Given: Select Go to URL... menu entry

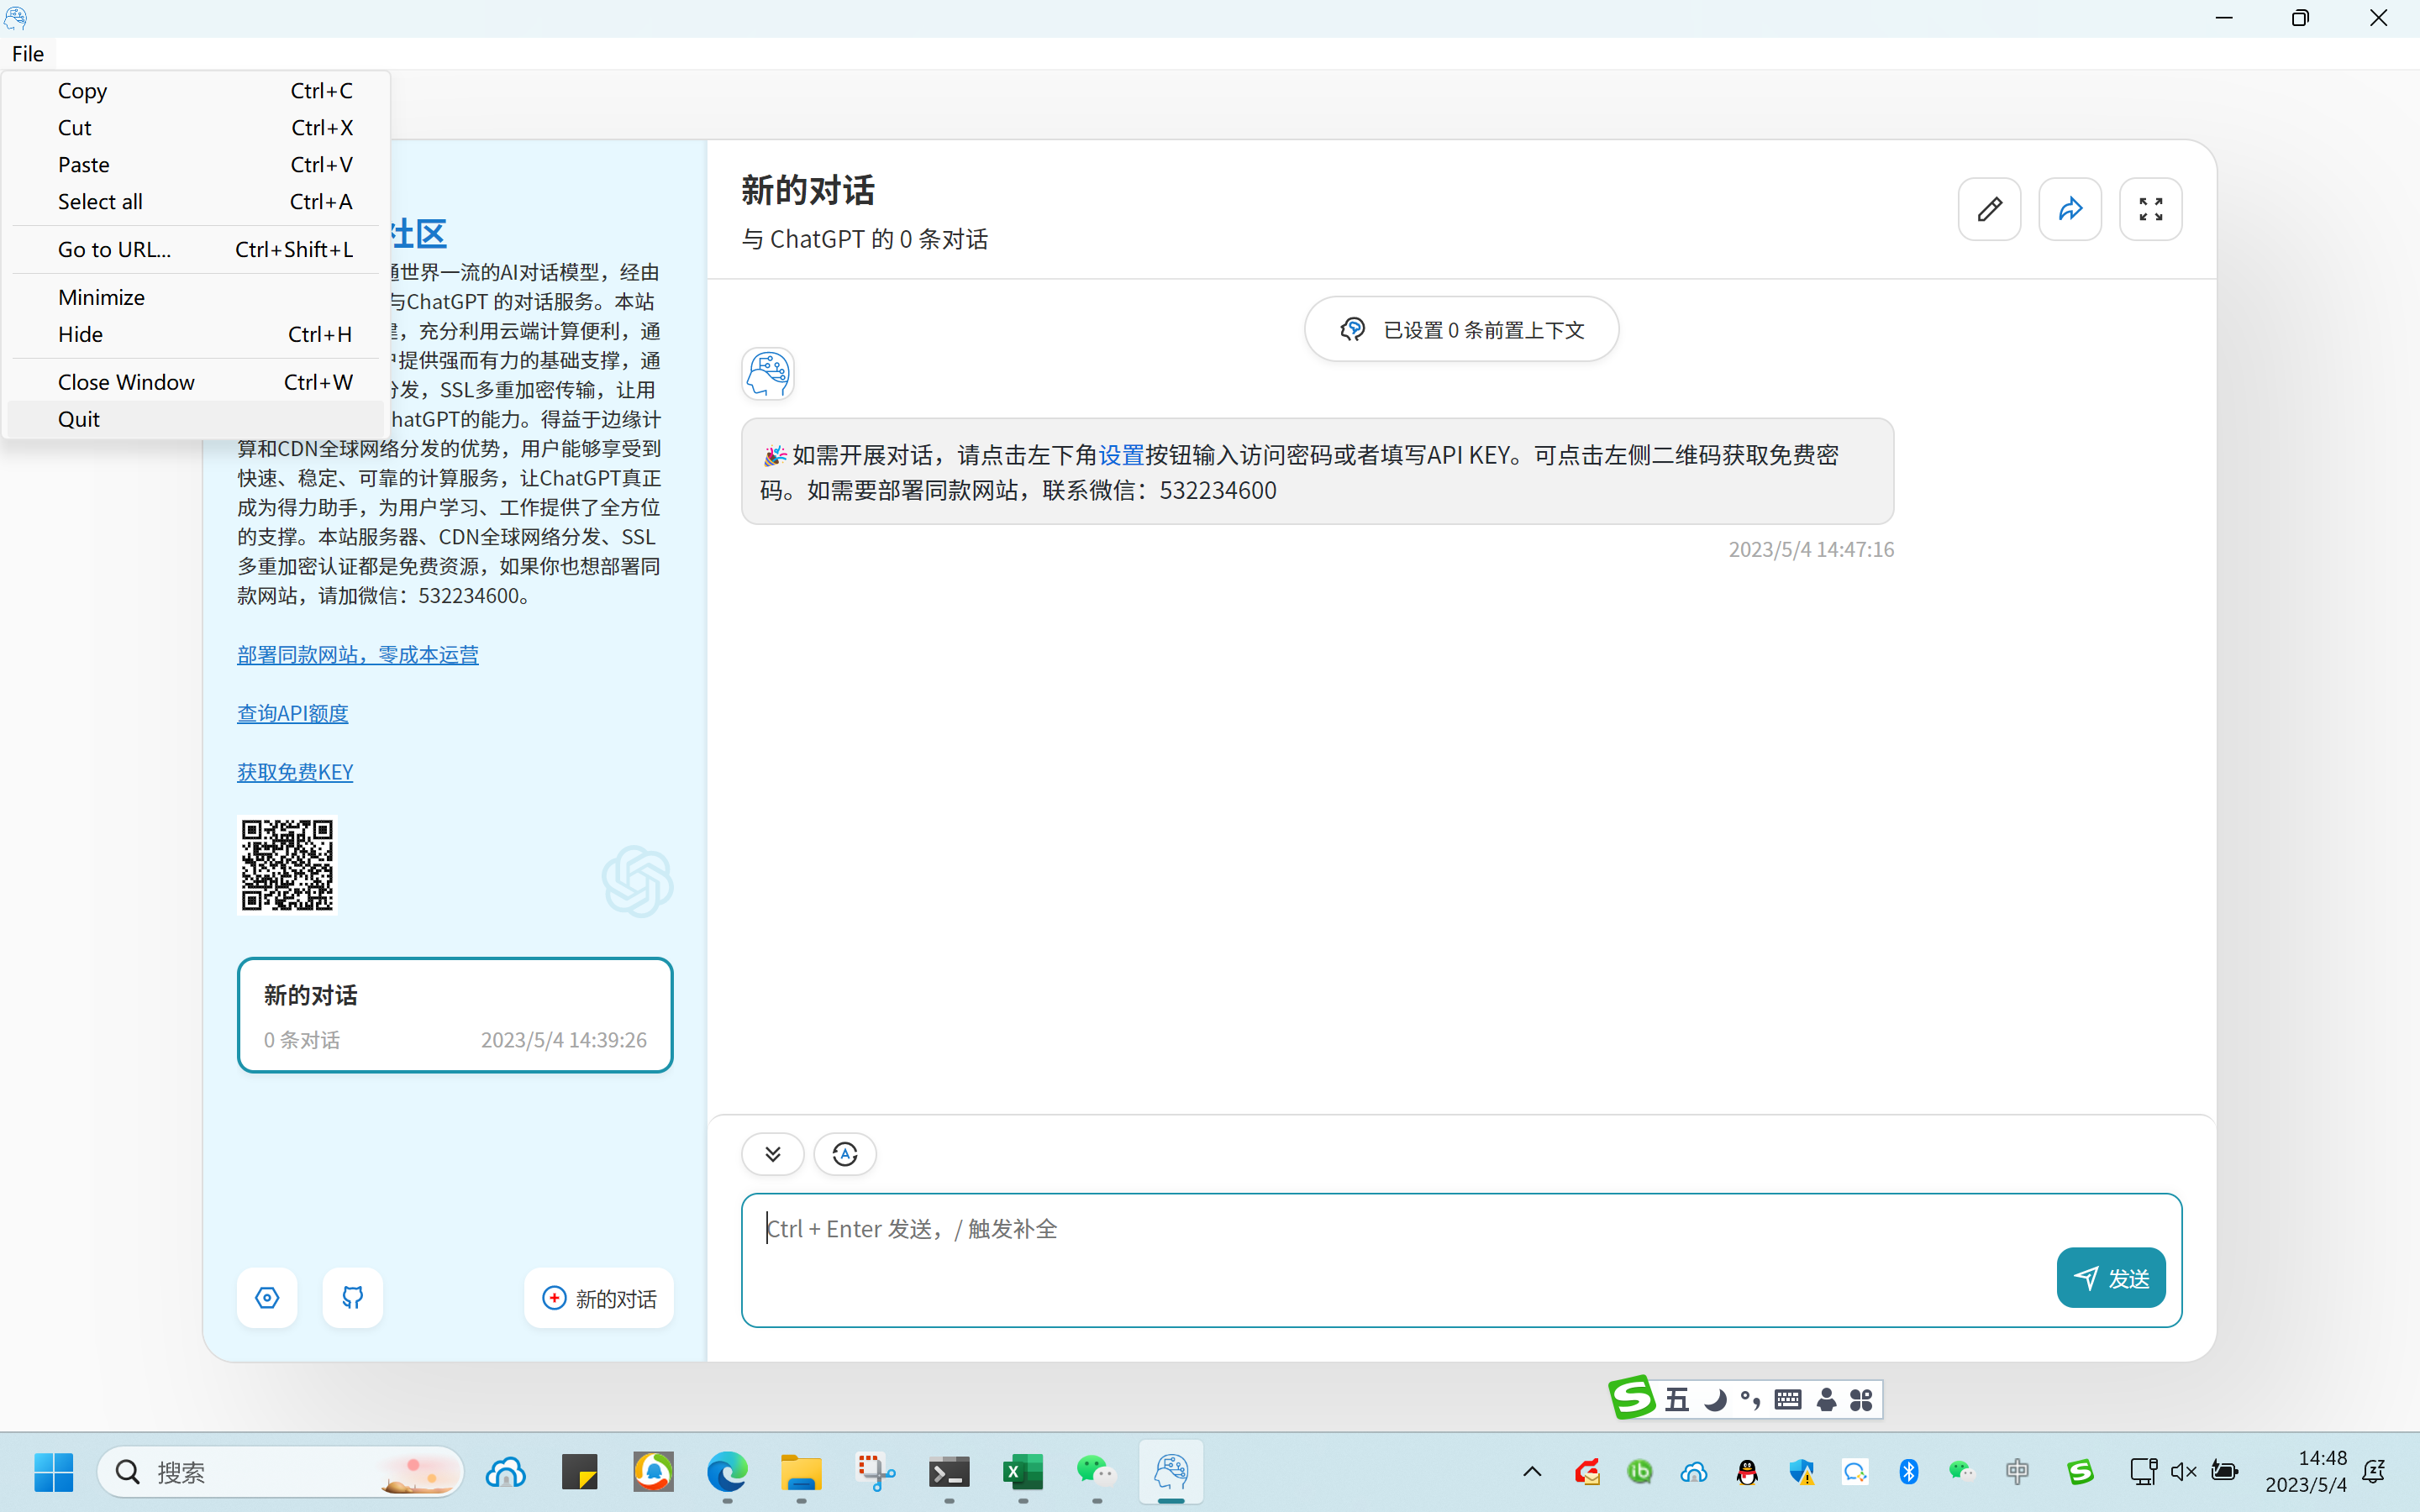Looking at the screenshot, I should pyautogui.click(x=114, y=249).
